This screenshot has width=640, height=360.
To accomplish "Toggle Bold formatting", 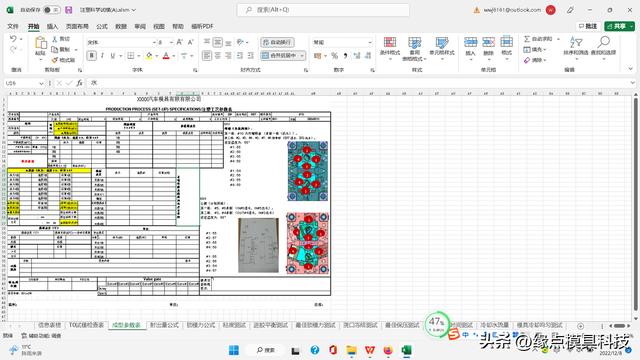I will 91,56.
